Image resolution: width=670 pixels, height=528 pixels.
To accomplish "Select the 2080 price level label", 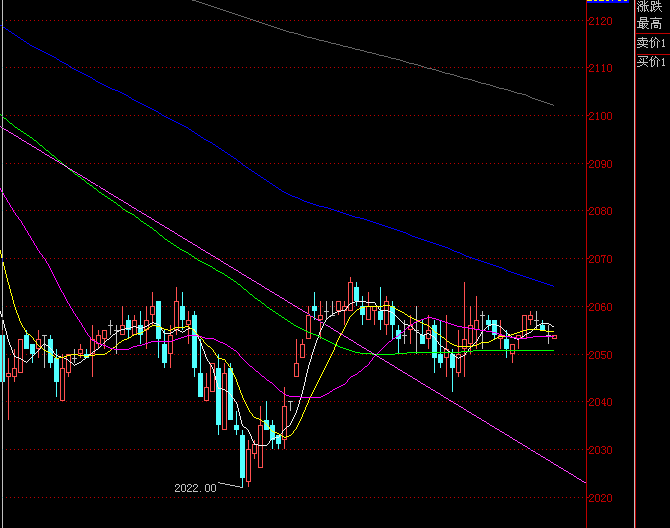I will click(x=600, y=211).
